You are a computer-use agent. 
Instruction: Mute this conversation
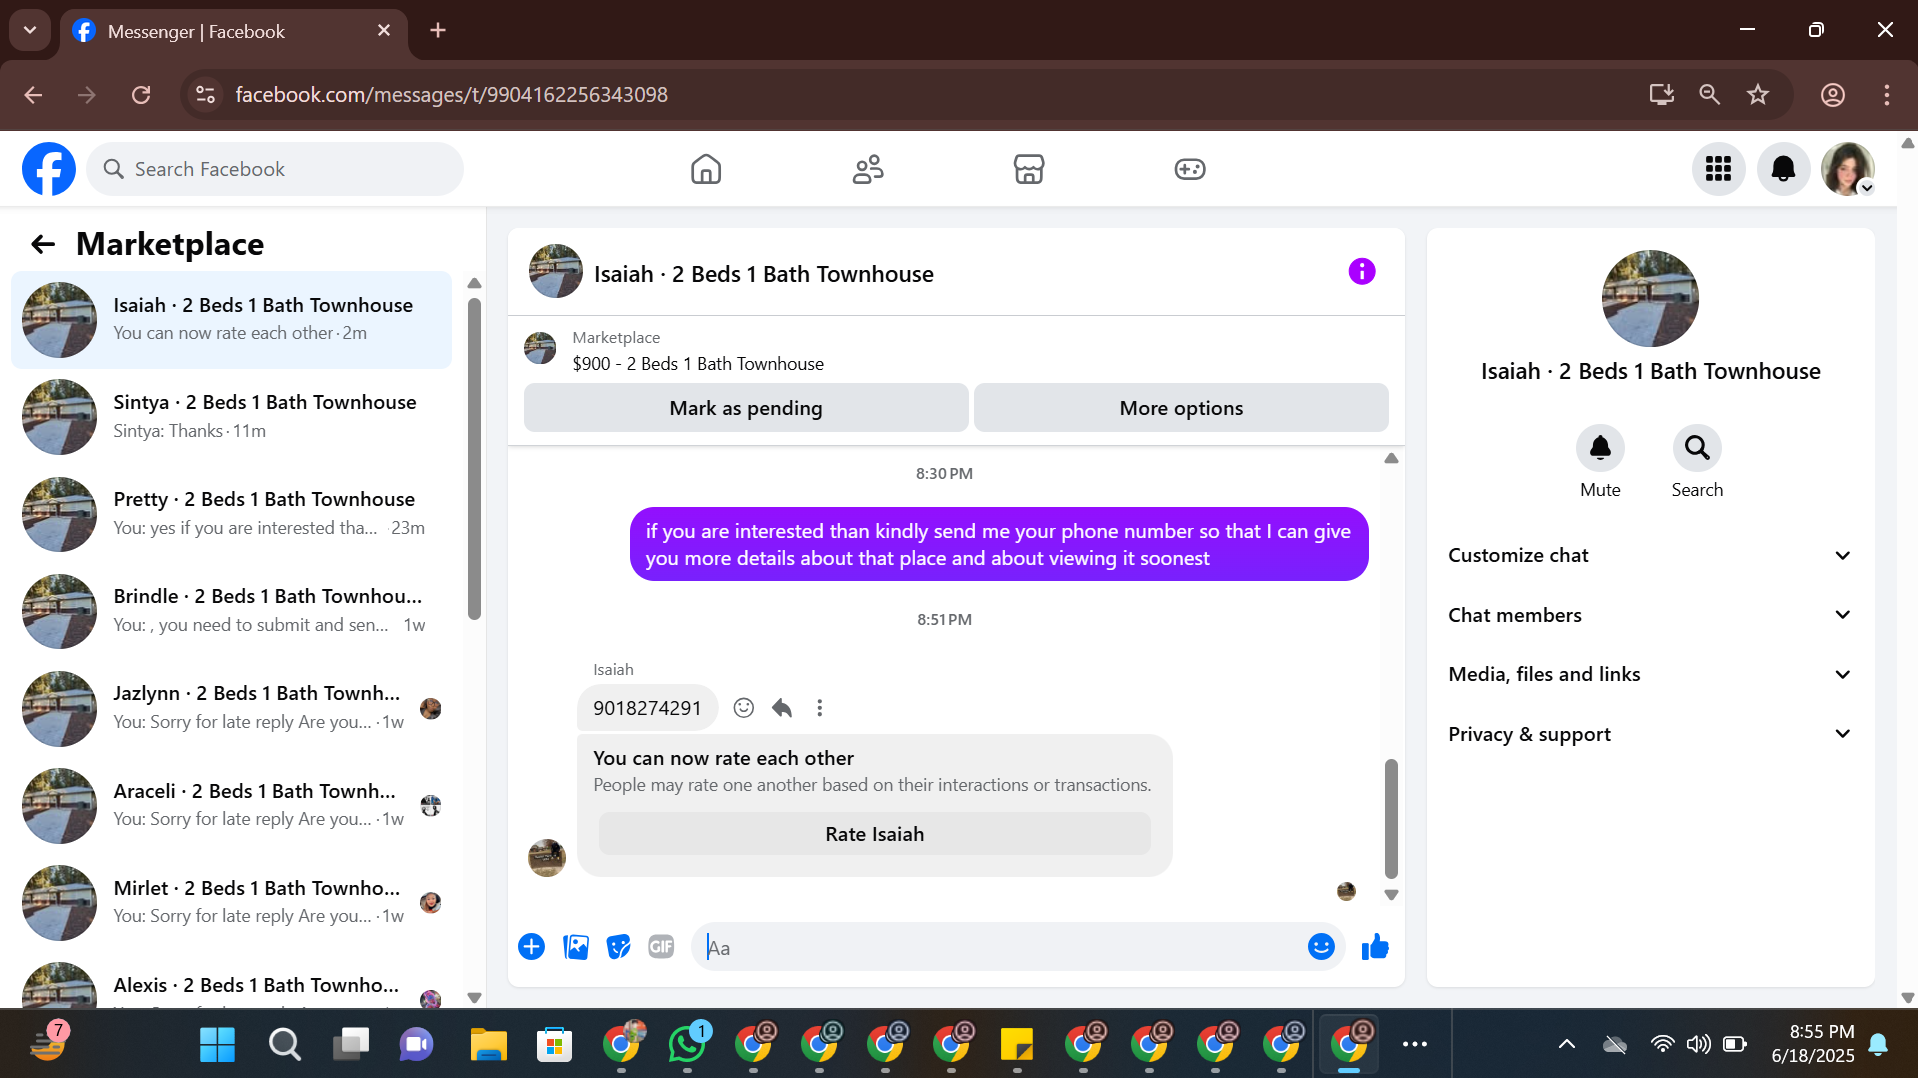[x=1600, y=448]
